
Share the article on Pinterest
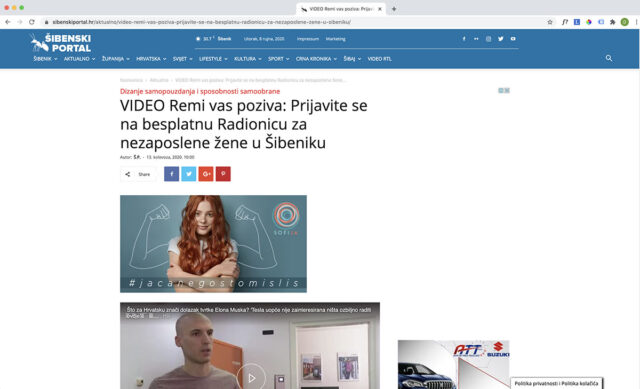click(x=223, y=174)
